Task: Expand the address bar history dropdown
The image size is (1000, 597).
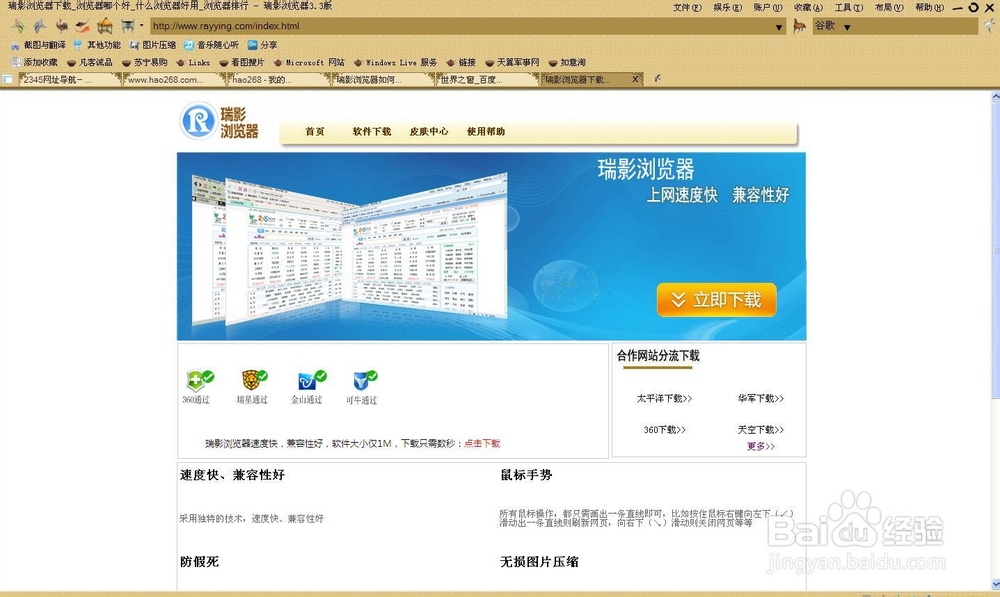Action: click(779, 27)
